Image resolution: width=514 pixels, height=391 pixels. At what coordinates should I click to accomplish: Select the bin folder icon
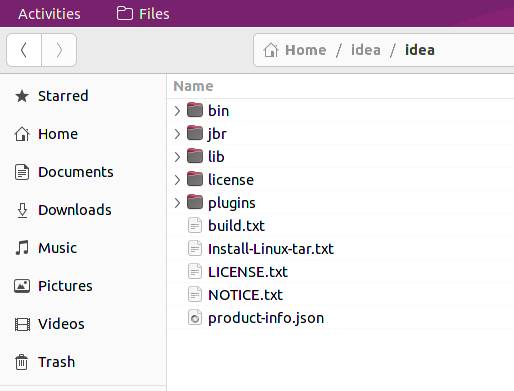pyautogui.click(x=195, y=110)
